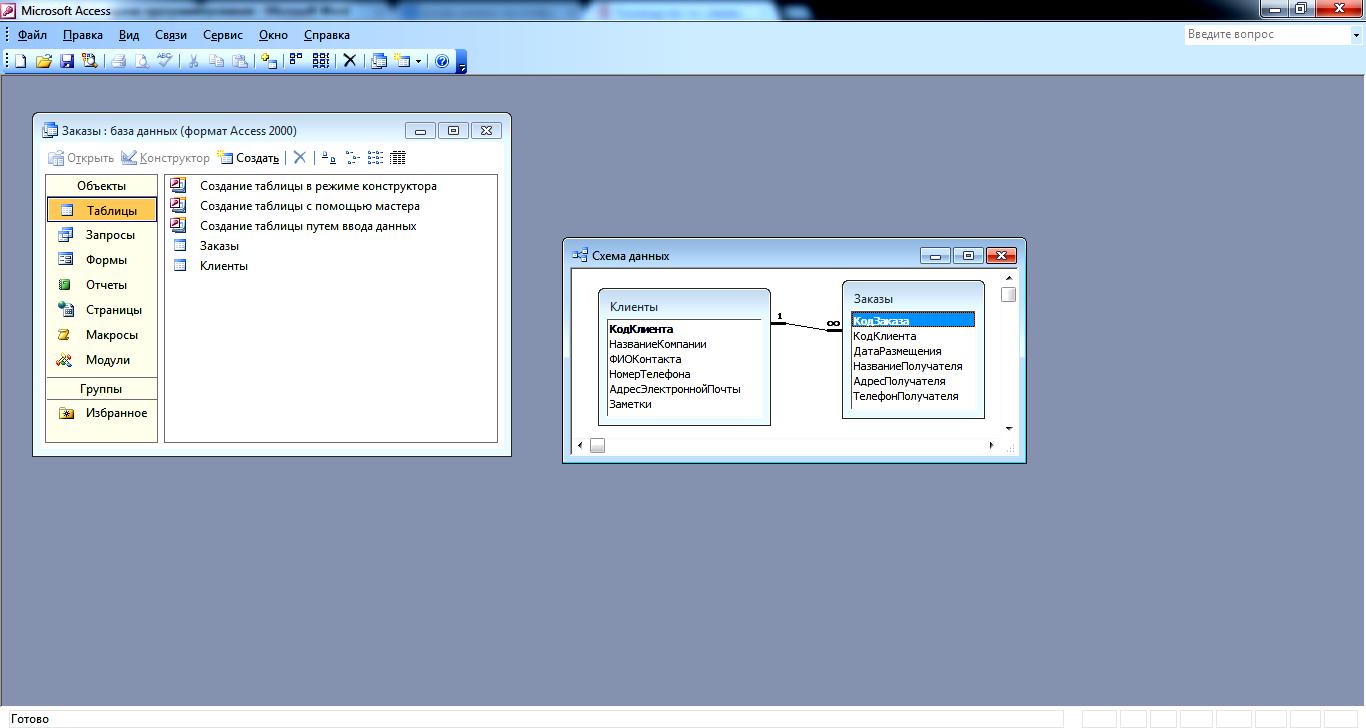This screenshot has height=728, width=1366.
Task: Click Открыть in database window
Action: (80, 158)
